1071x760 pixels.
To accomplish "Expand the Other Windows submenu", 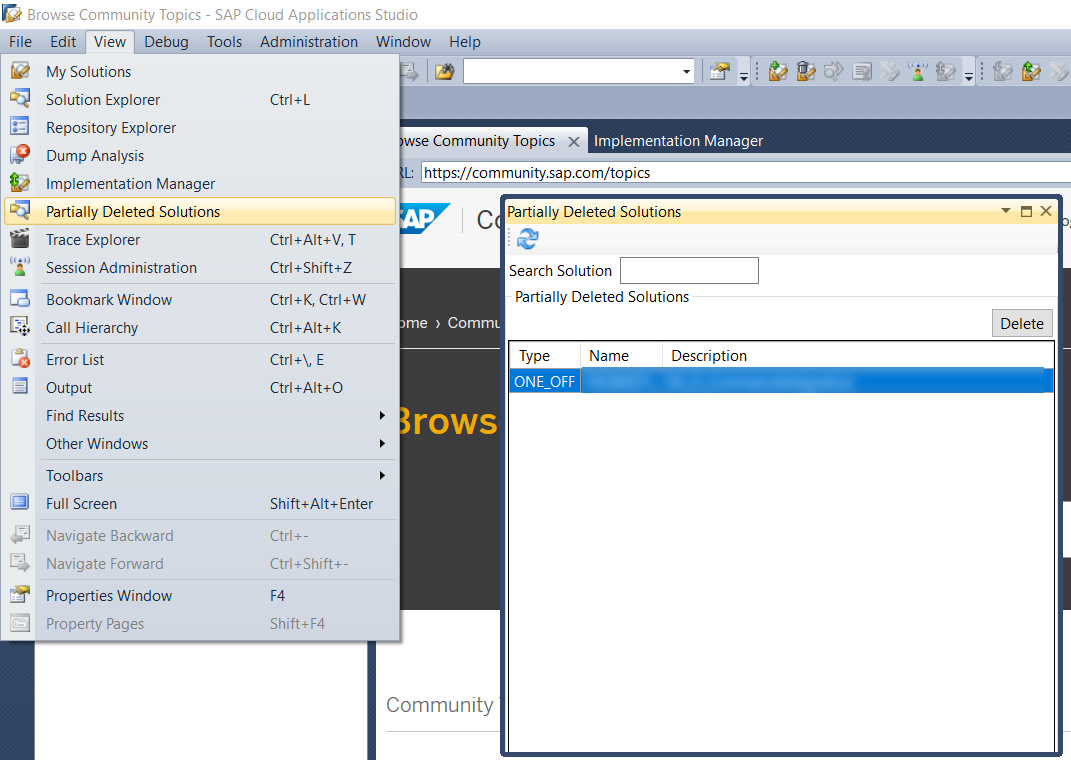I will [x=382, y=443].
